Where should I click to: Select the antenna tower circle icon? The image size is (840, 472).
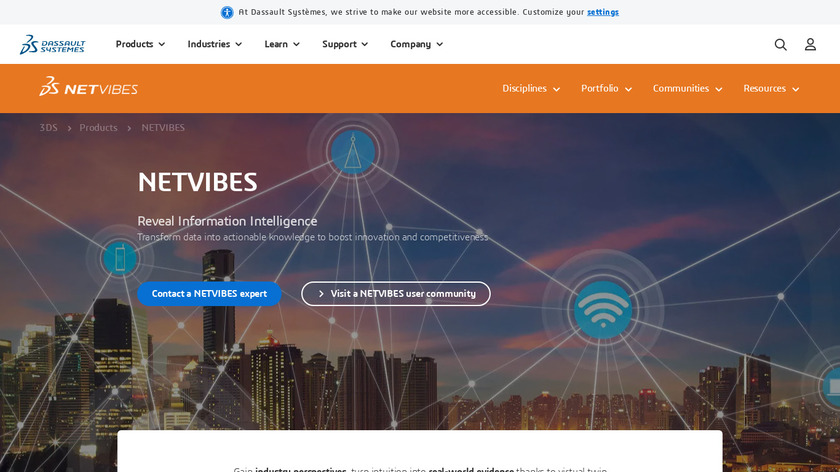(x=353, y=152)
